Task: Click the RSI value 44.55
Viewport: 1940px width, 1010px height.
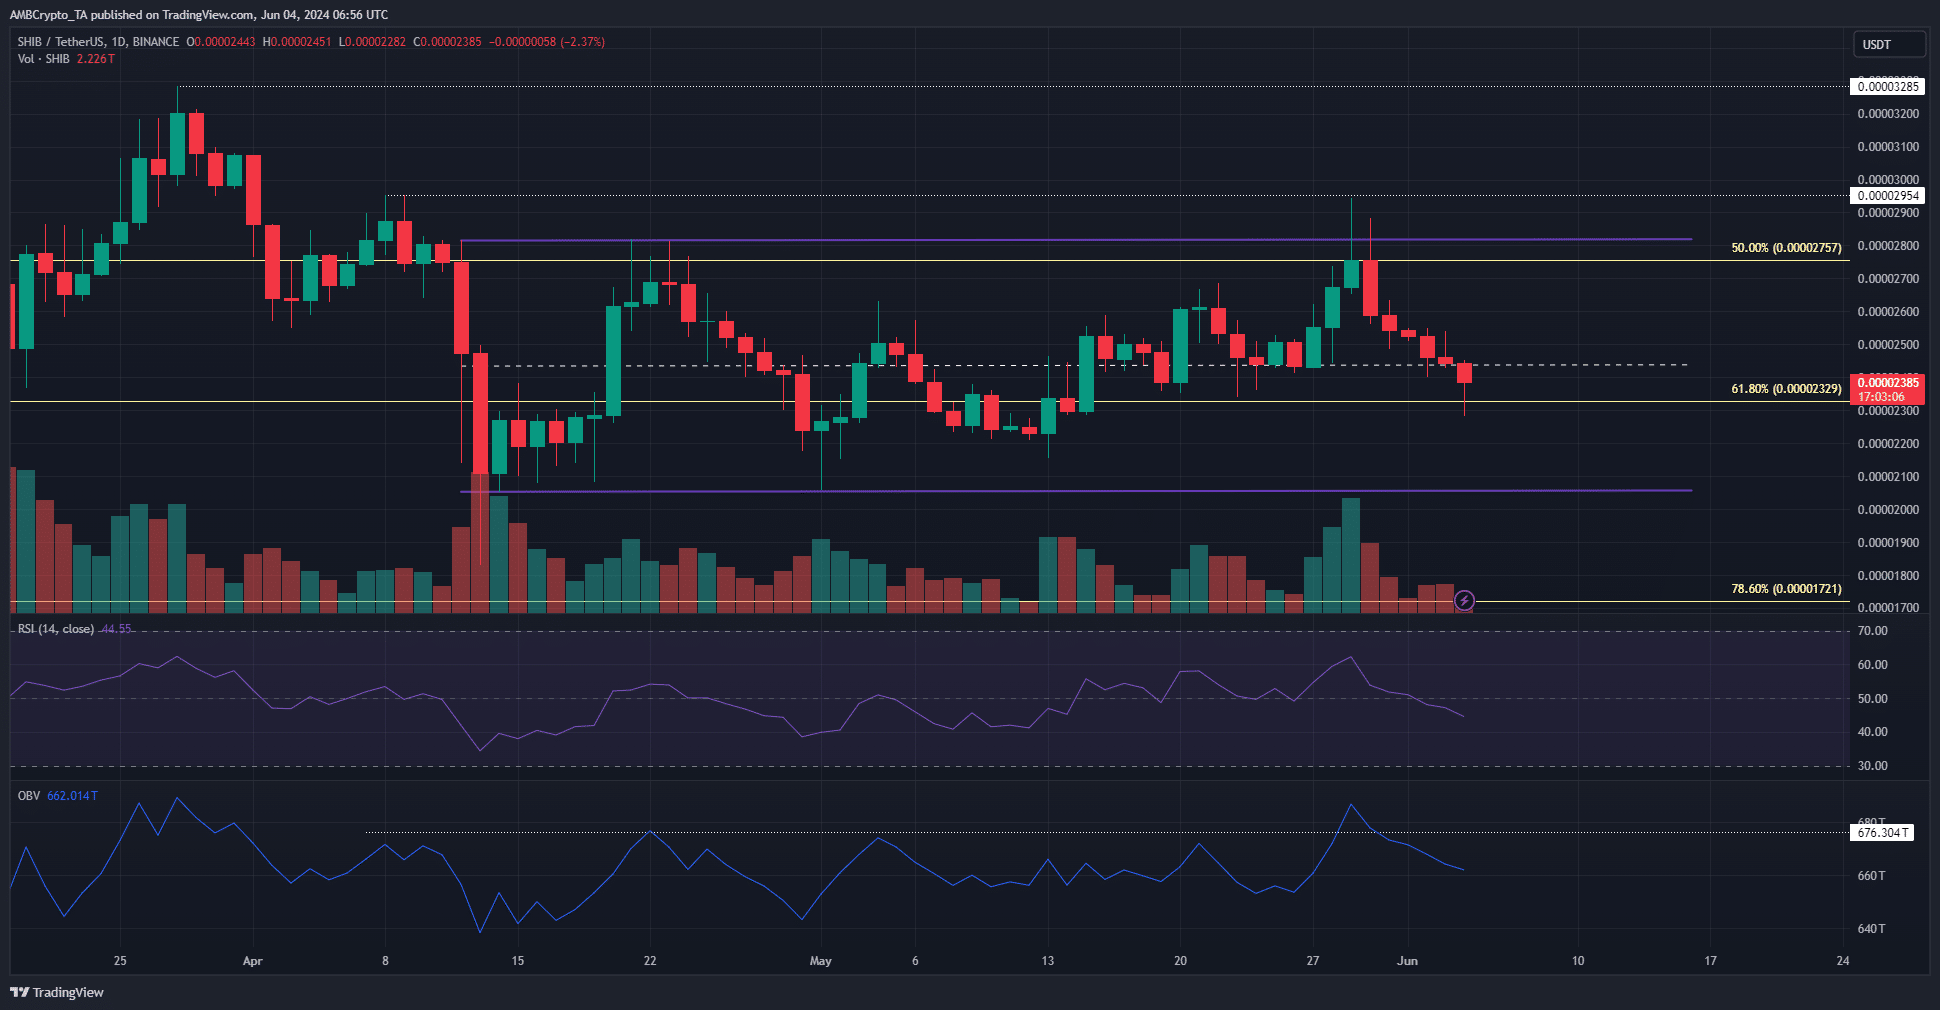Action: coord(116,629)
